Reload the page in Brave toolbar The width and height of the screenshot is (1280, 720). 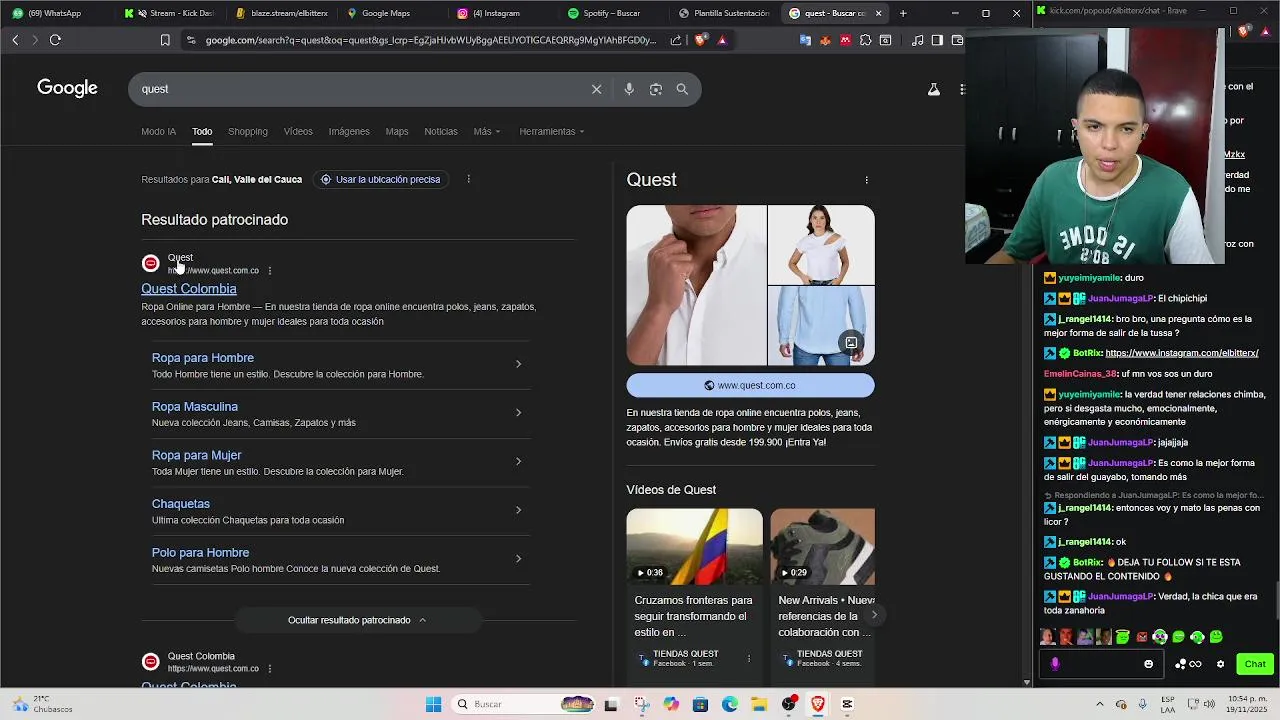pos(55,40)
